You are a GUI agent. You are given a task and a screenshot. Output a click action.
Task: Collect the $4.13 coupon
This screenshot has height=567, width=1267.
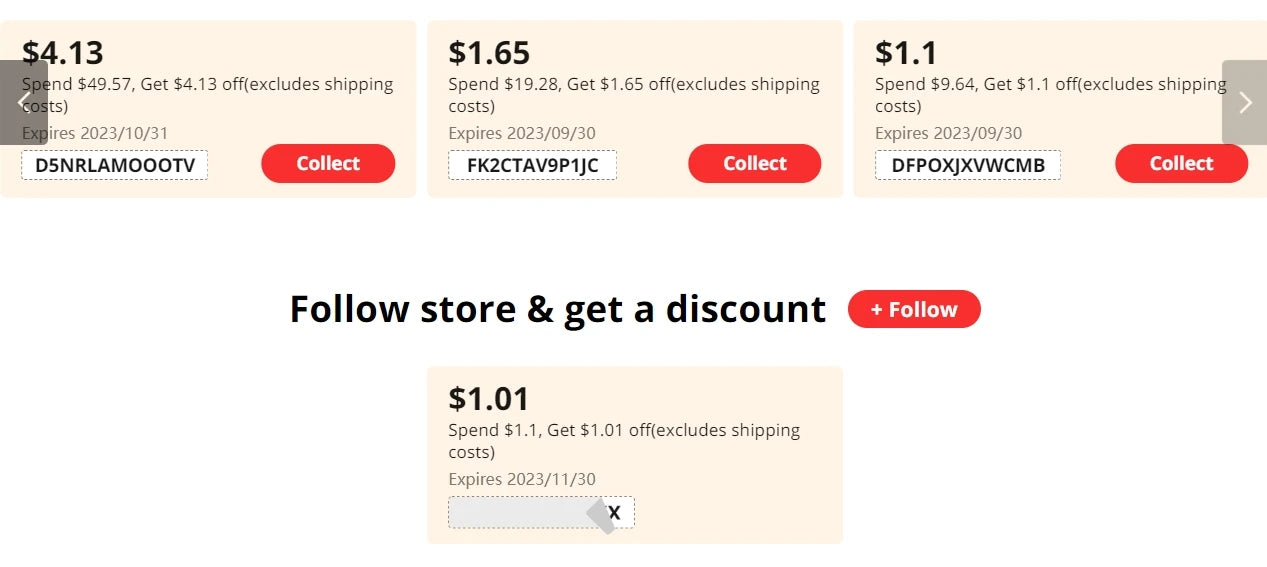tap(328, 164)
